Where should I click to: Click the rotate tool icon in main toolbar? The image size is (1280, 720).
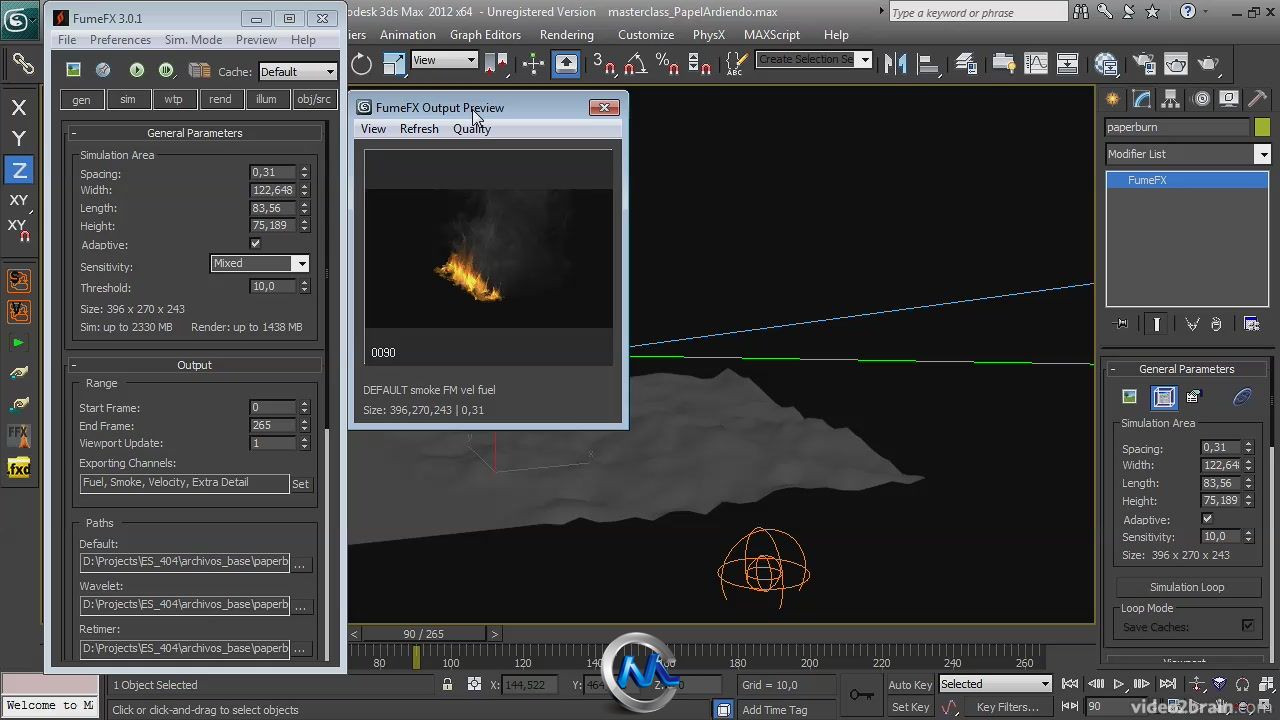pyautogui.click(x=361, y=64)
